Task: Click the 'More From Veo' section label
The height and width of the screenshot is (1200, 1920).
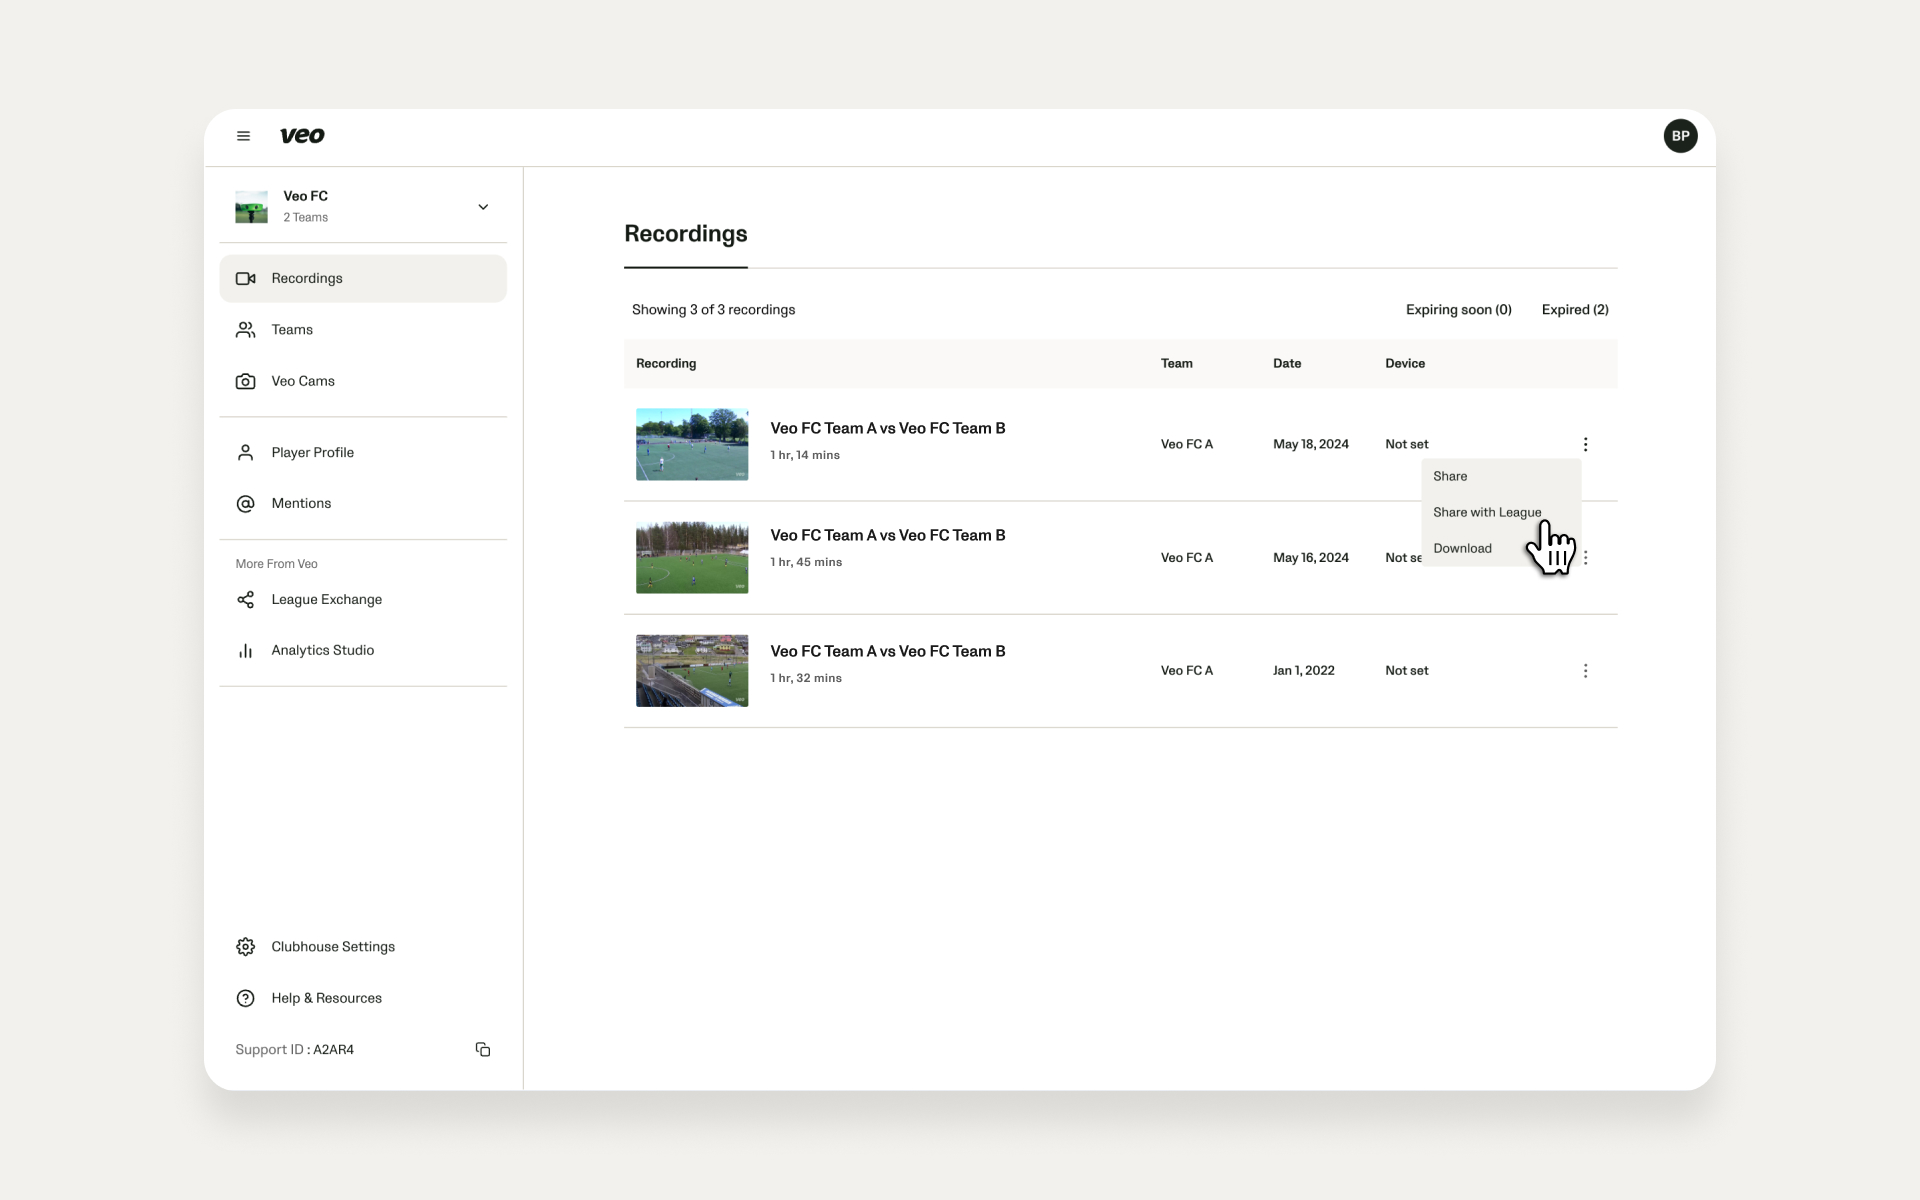Action: tap(277, 564)
